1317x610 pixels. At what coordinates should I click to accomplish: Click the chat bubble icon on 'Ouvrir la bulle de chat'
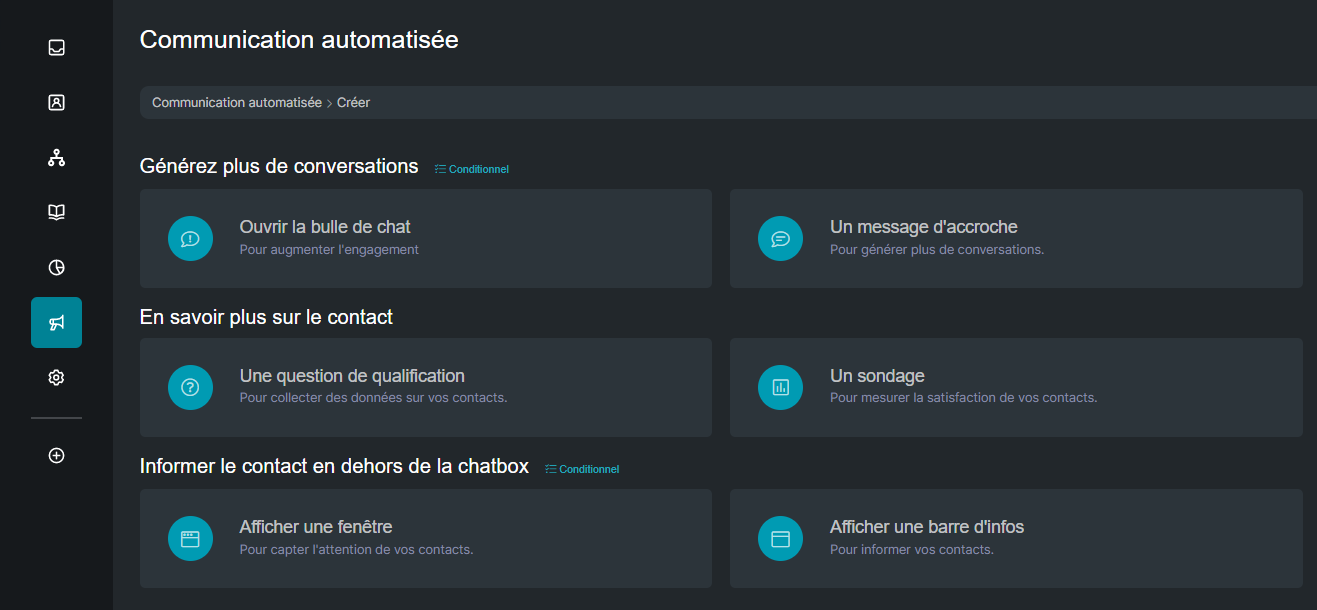point(190,238)
